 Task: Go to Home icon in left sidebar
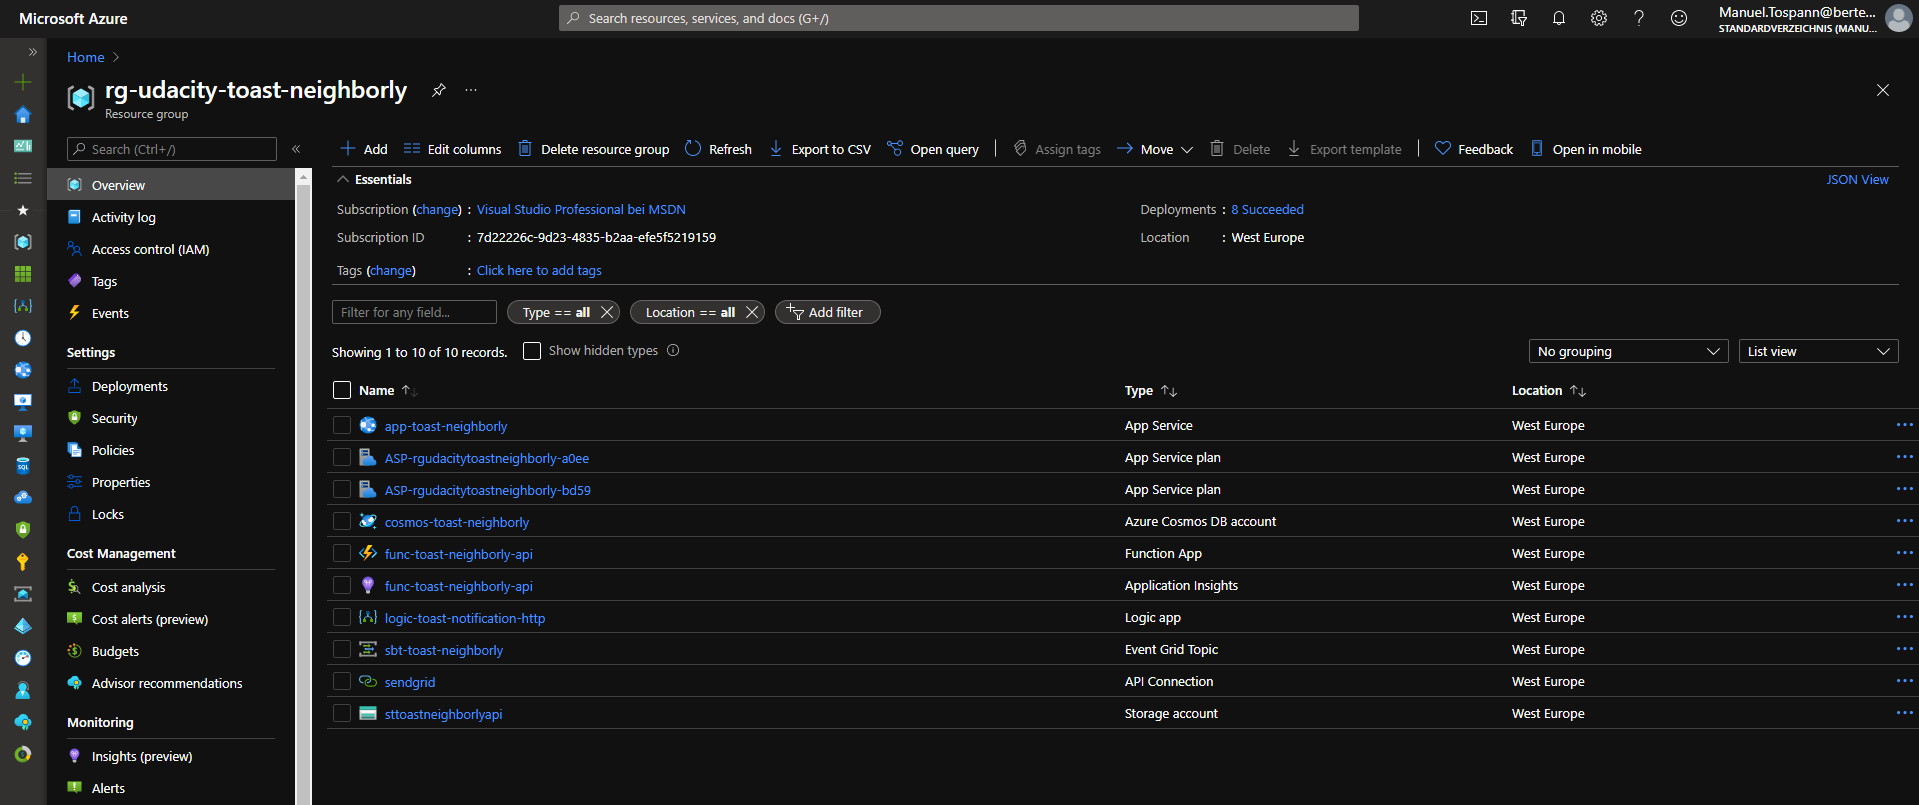23,114
